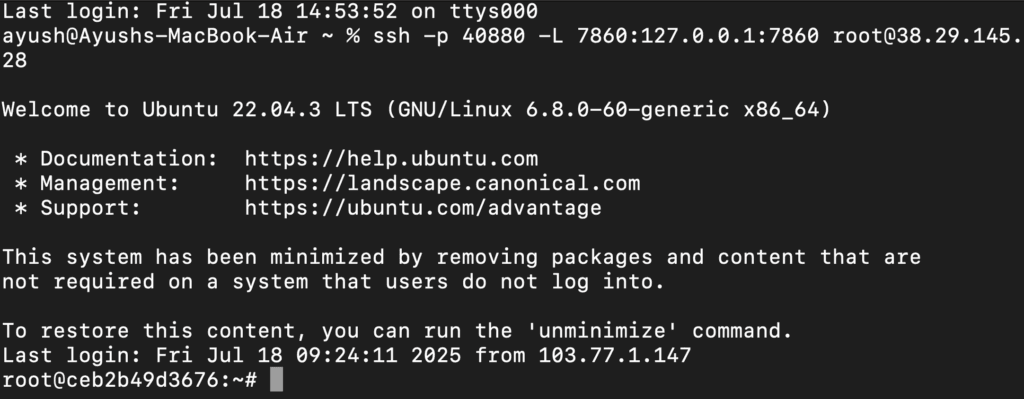Screen dimensions: 1024x399
Task: Open the https://help.ubuntu.com documentation link
Action: 391,159
